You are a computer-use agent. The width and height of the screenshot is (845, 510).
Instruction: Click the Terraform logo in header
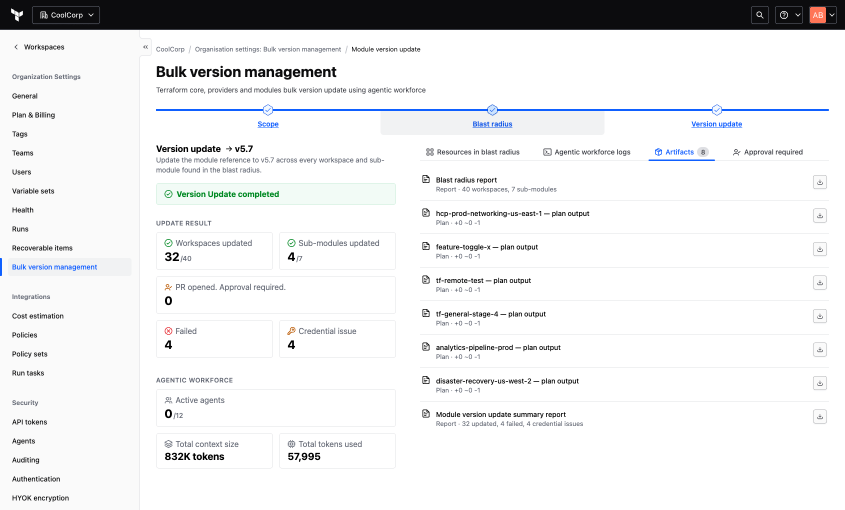coord(17,15)
